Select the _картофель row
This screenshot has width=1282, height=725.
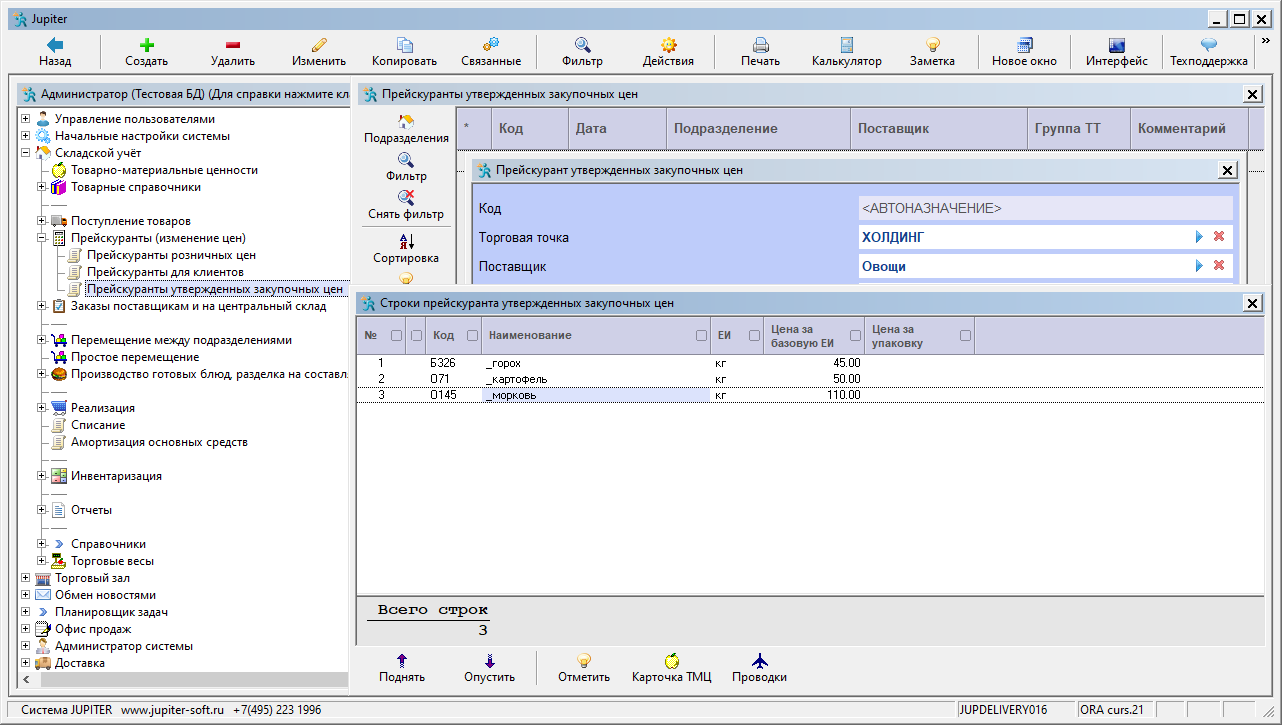click(810, 379)
